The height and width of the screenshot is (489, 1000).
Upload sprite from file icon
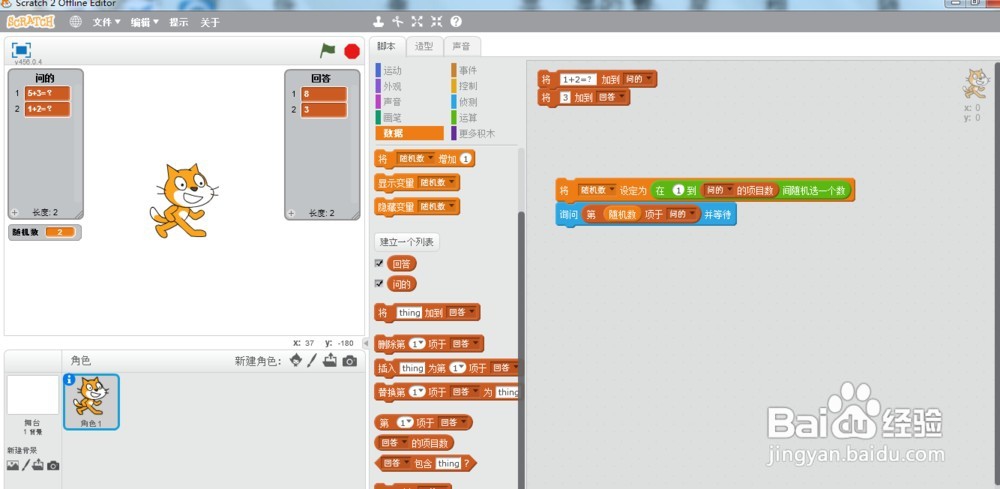(330, 360)
